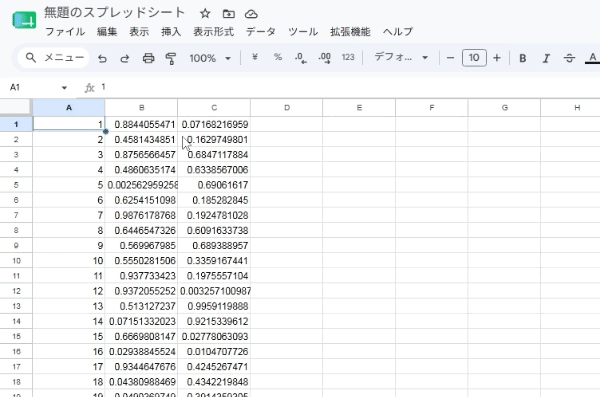600x397 pixels.
Task: Select column F header
Action: click(x=432, y=108)
